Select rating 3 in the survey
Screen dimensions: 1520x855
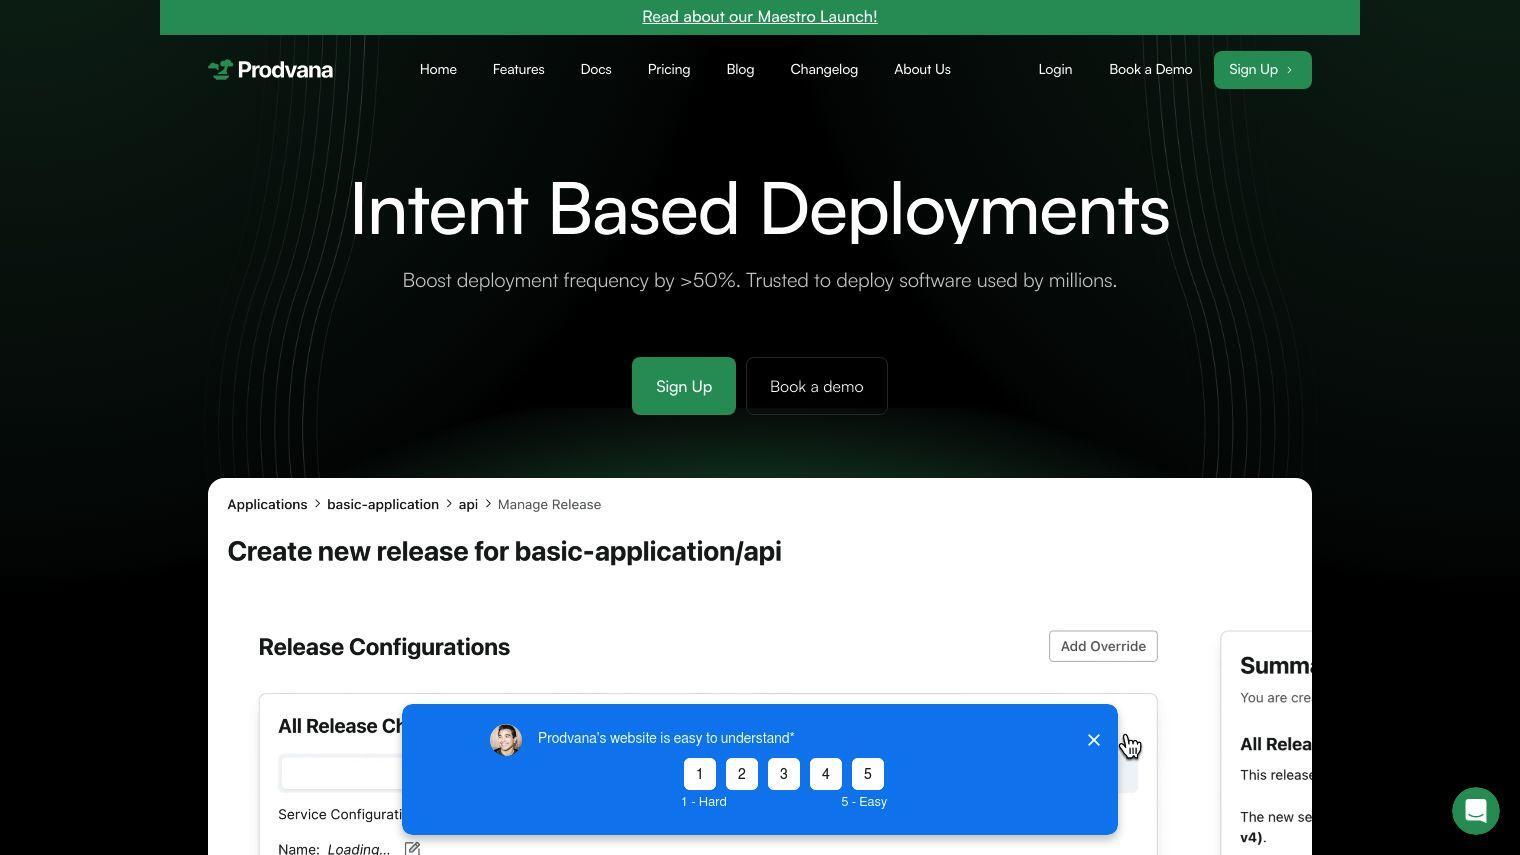pos(784,774)
